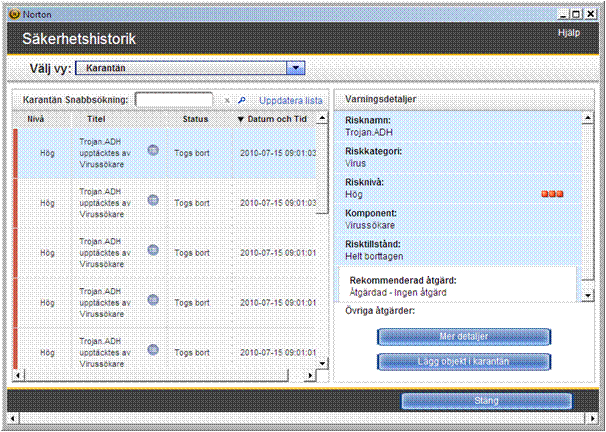Click Hög level in third row
606x432 pixels.
[x=47, y=253]
